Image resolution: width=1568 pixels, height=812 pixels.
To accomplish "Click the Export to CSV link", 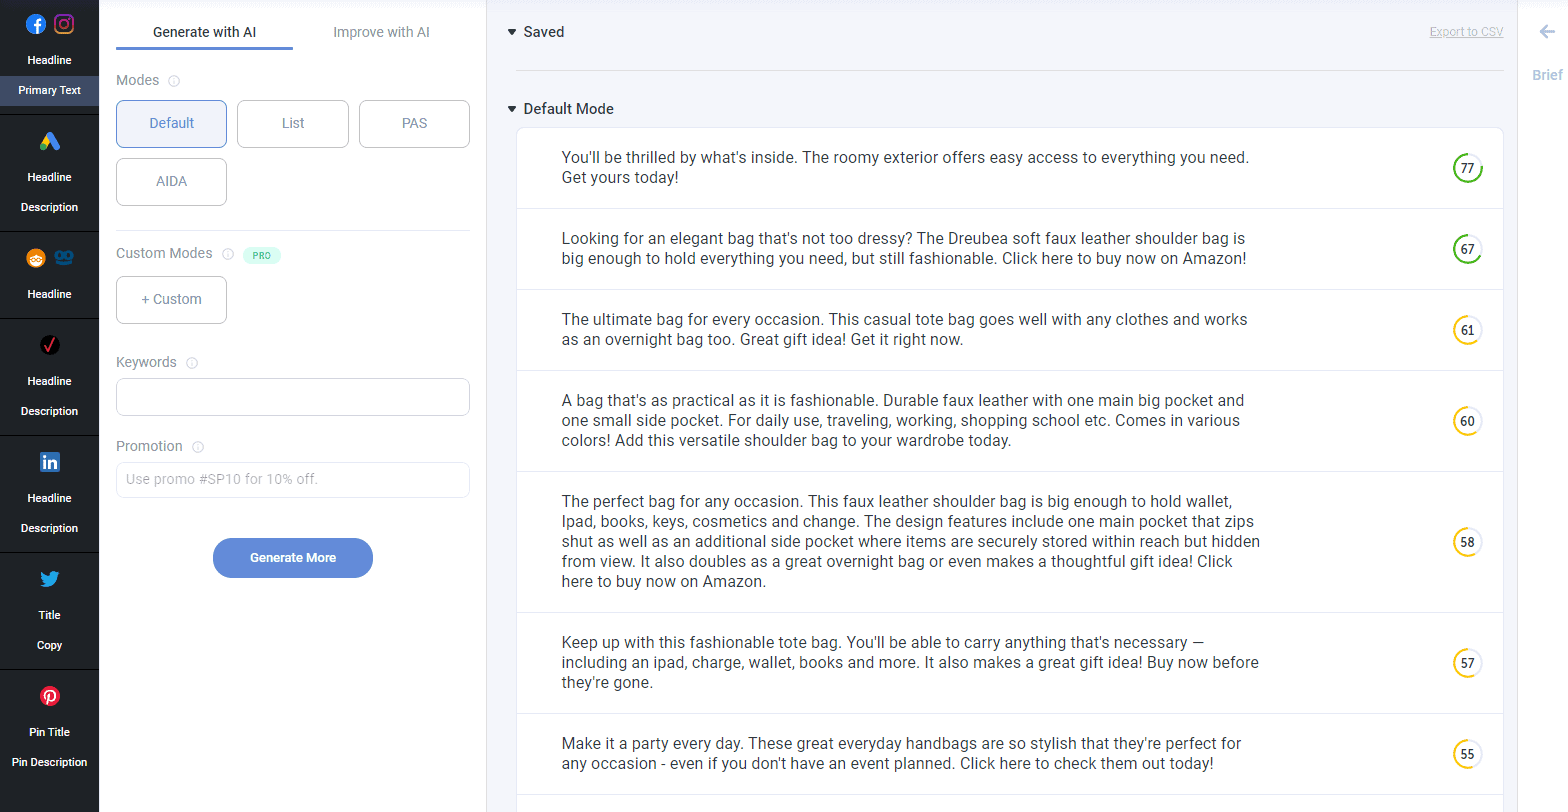I will point(1466,32).
